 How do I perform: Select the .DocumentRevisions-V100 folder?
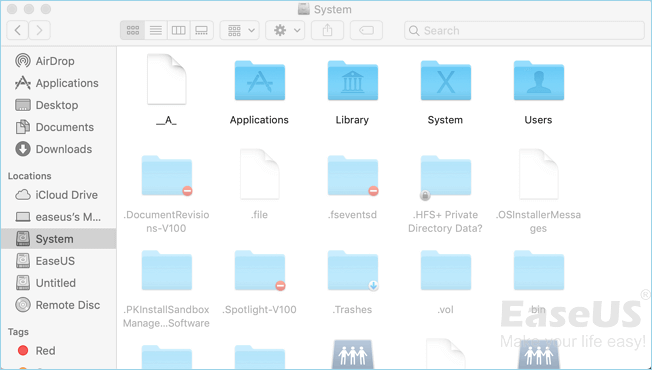point(167,175)
